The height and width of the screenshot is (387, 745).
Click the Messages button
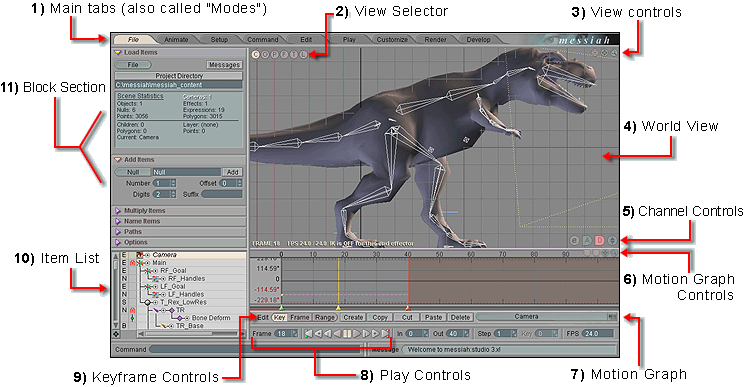pos(224,65)
